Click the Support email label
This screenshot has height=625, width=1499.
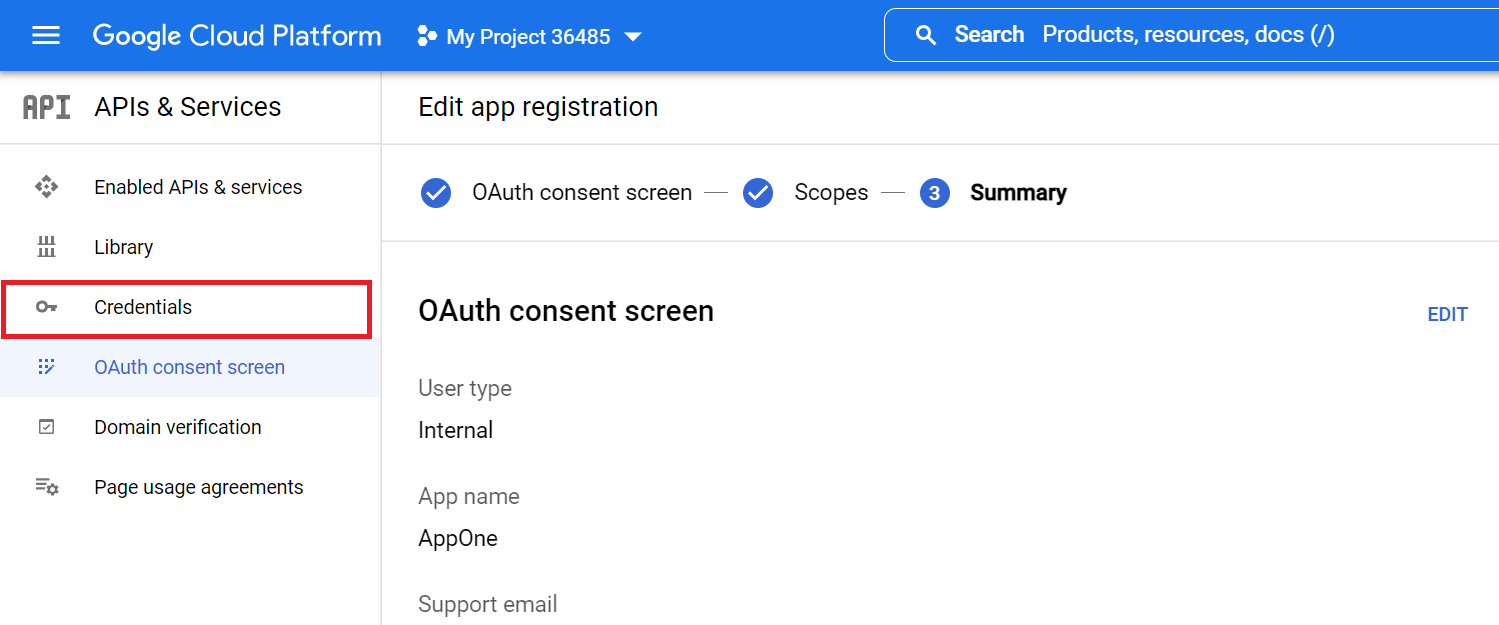coord(488,604)
